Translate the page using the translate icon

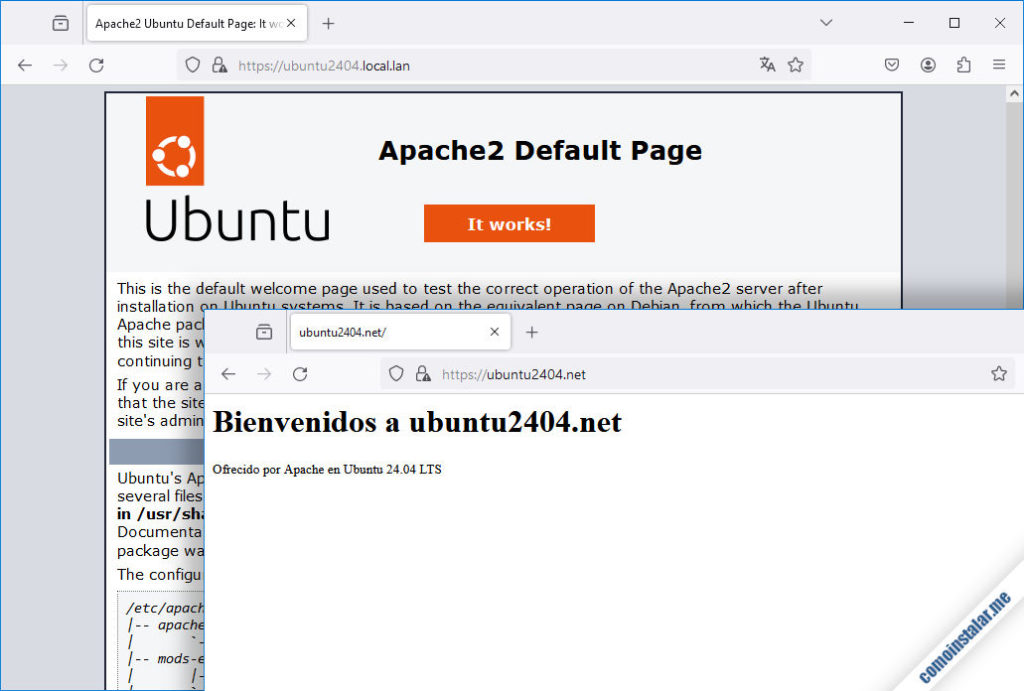(767, 64)
